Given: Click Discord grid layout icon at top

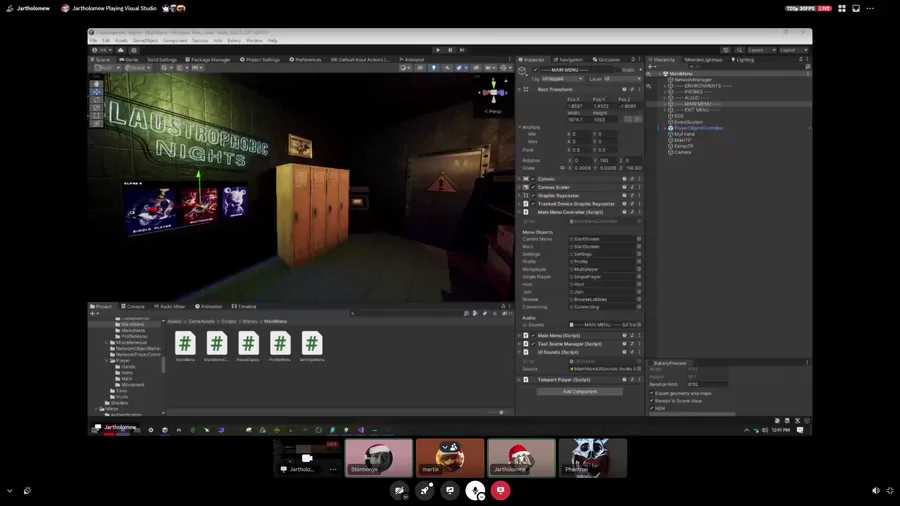Looking at the screenshot, I should coord(842,8).
